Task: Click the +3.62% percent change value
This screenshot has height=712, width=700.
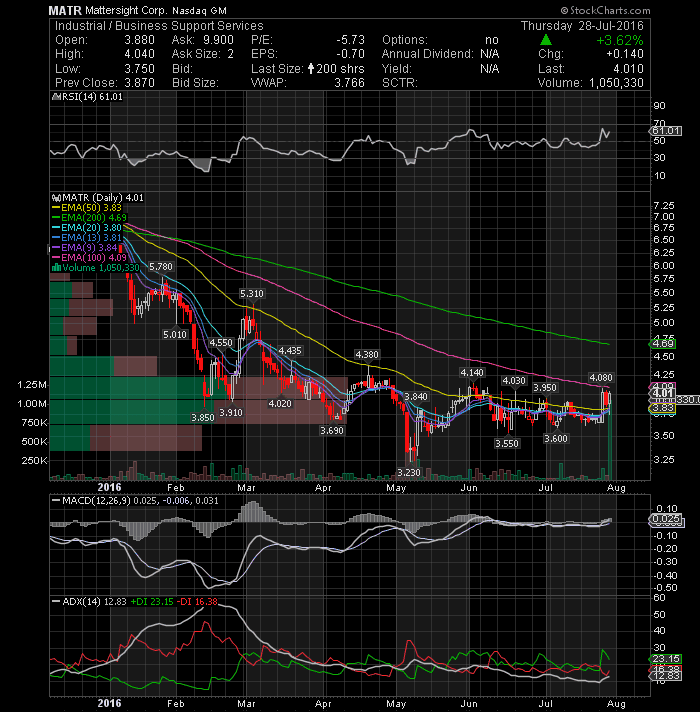Action: tap(620, 40)
